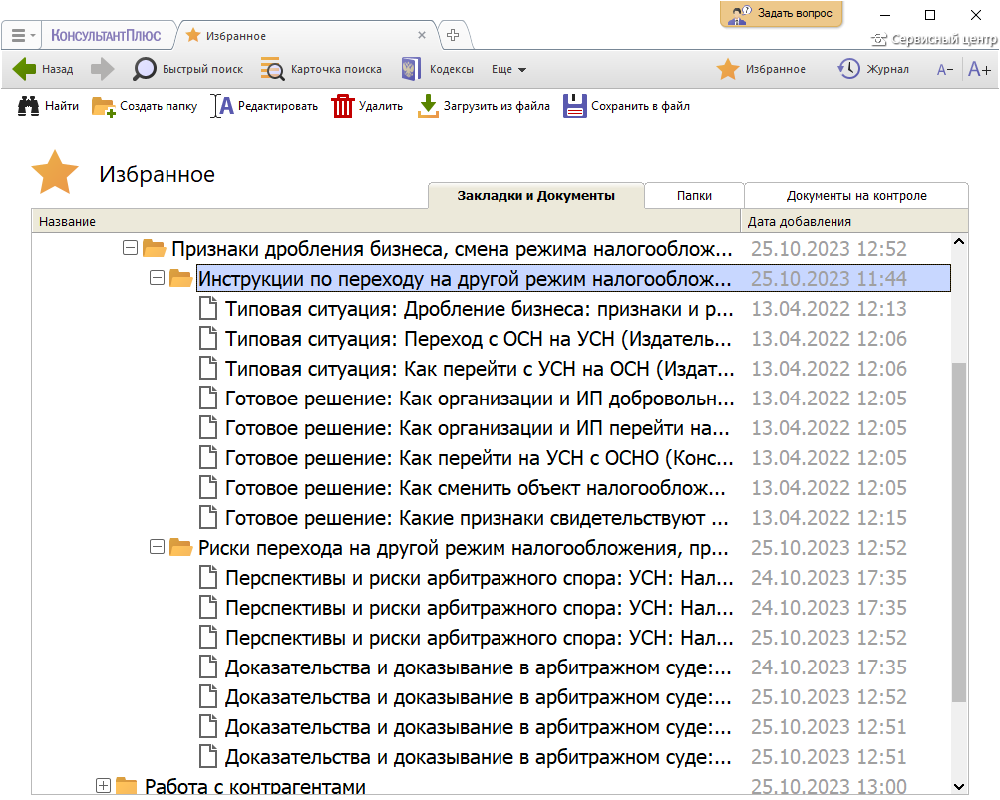Collapse Риски перехода на другой режим folder
Image resolution: width=1000 pixels, height=800 pixels.
coord(157,547)
